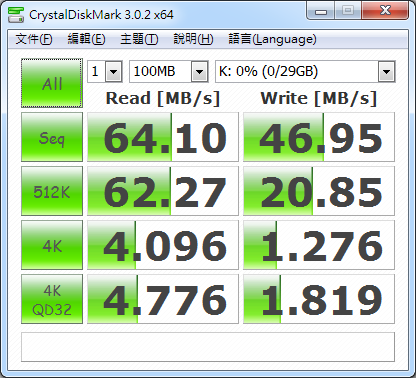Open the 文件(F) menu
The image size is (416, 378).
34,39
